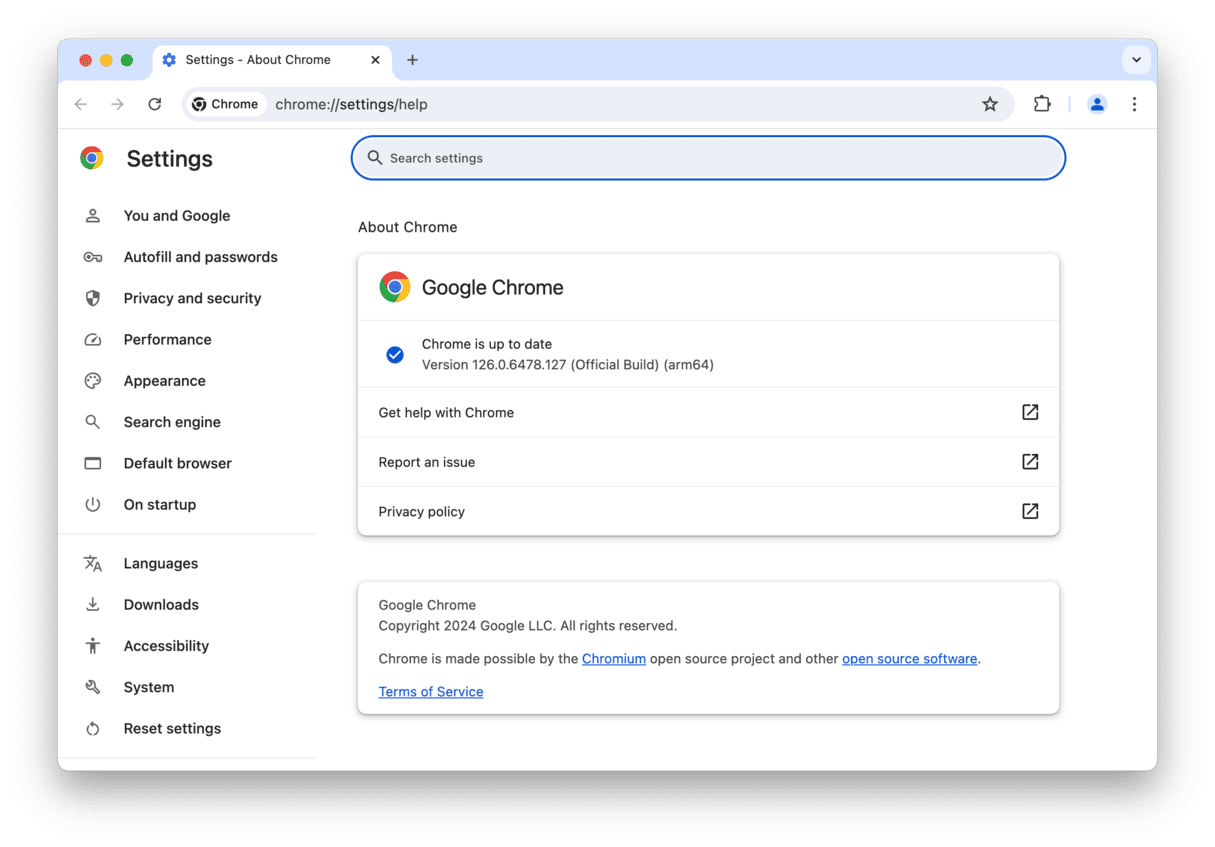Open the profile avatar icon
This screenshot has width=1215, height=847.
(1097, 104)
